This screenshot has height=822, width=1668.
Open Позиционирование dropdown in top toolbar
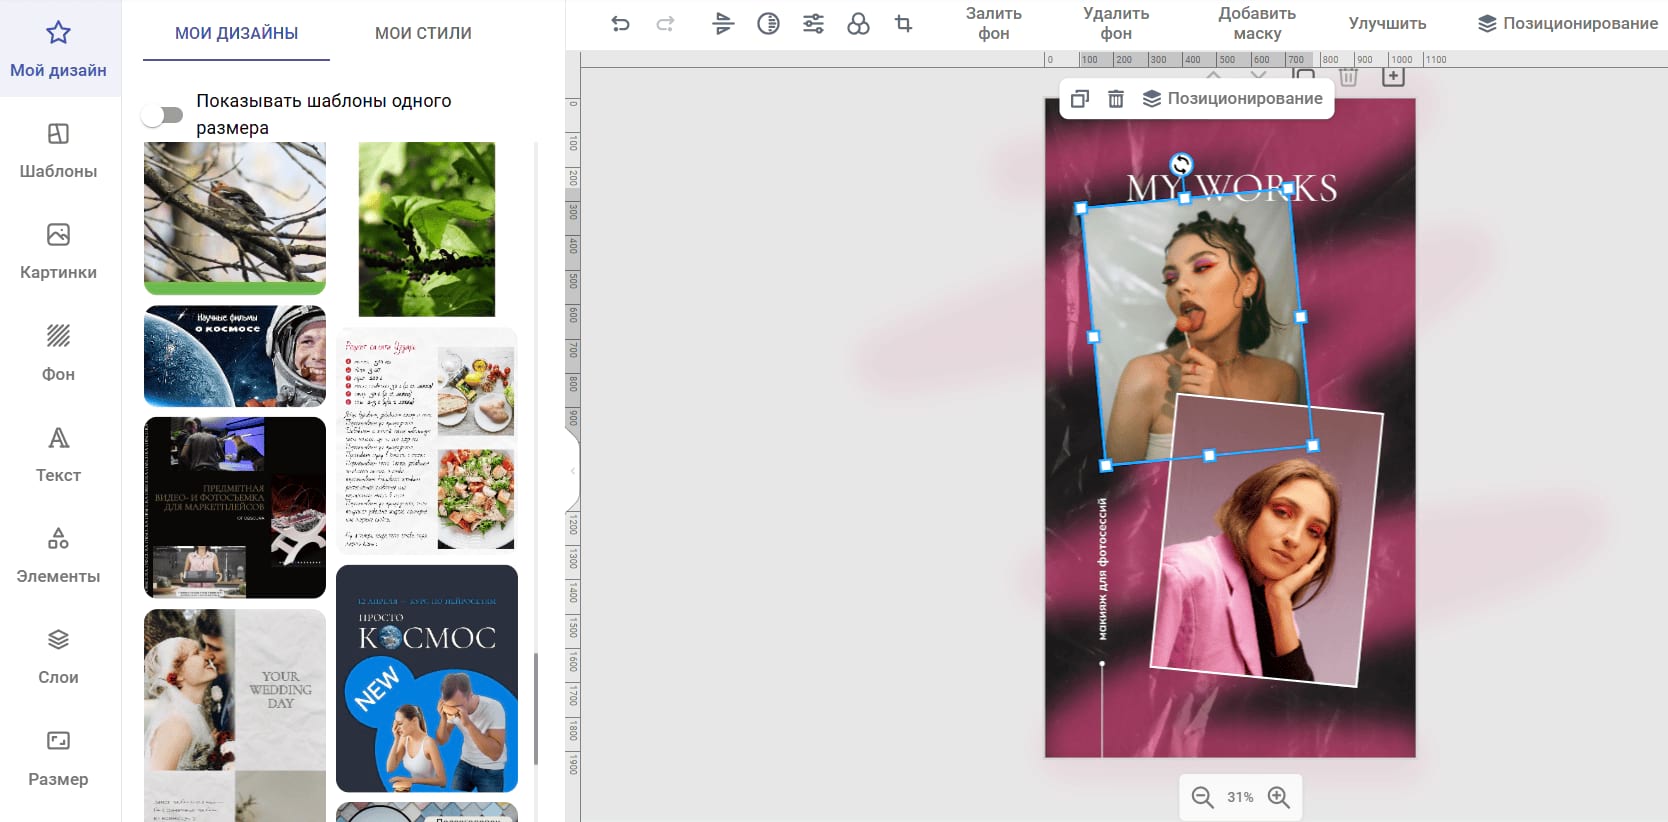coord(1567,24)
